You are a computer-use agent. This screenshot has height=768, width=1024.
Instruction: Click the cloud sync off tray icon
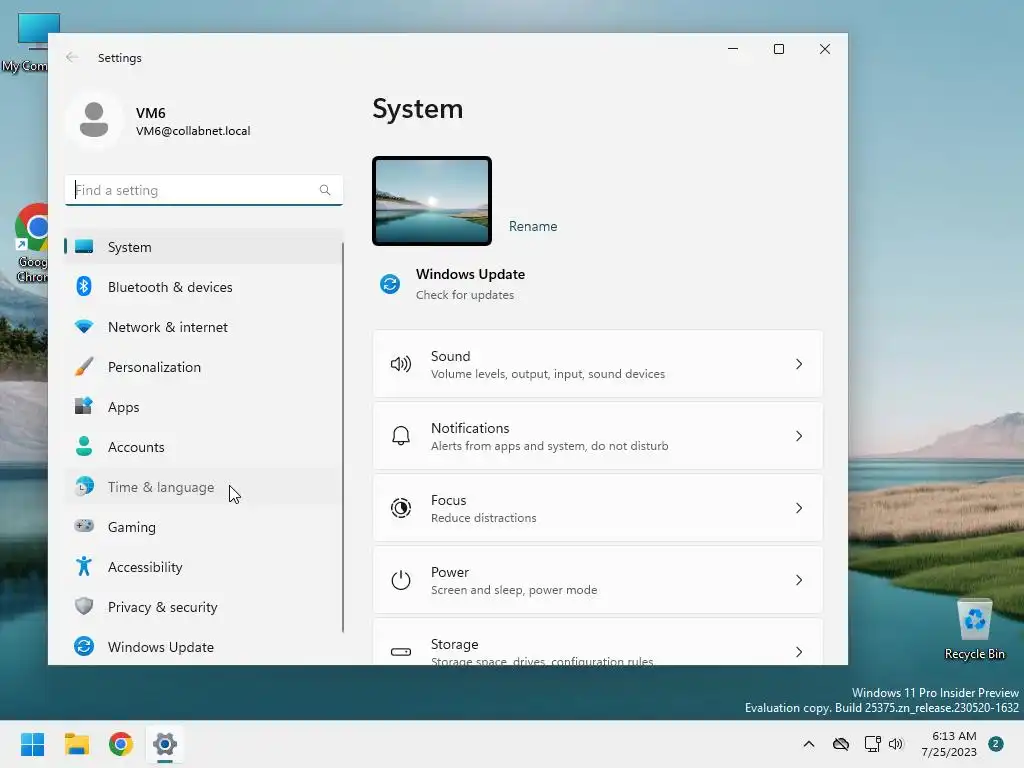pyautogui.click(x=840, y=744)
